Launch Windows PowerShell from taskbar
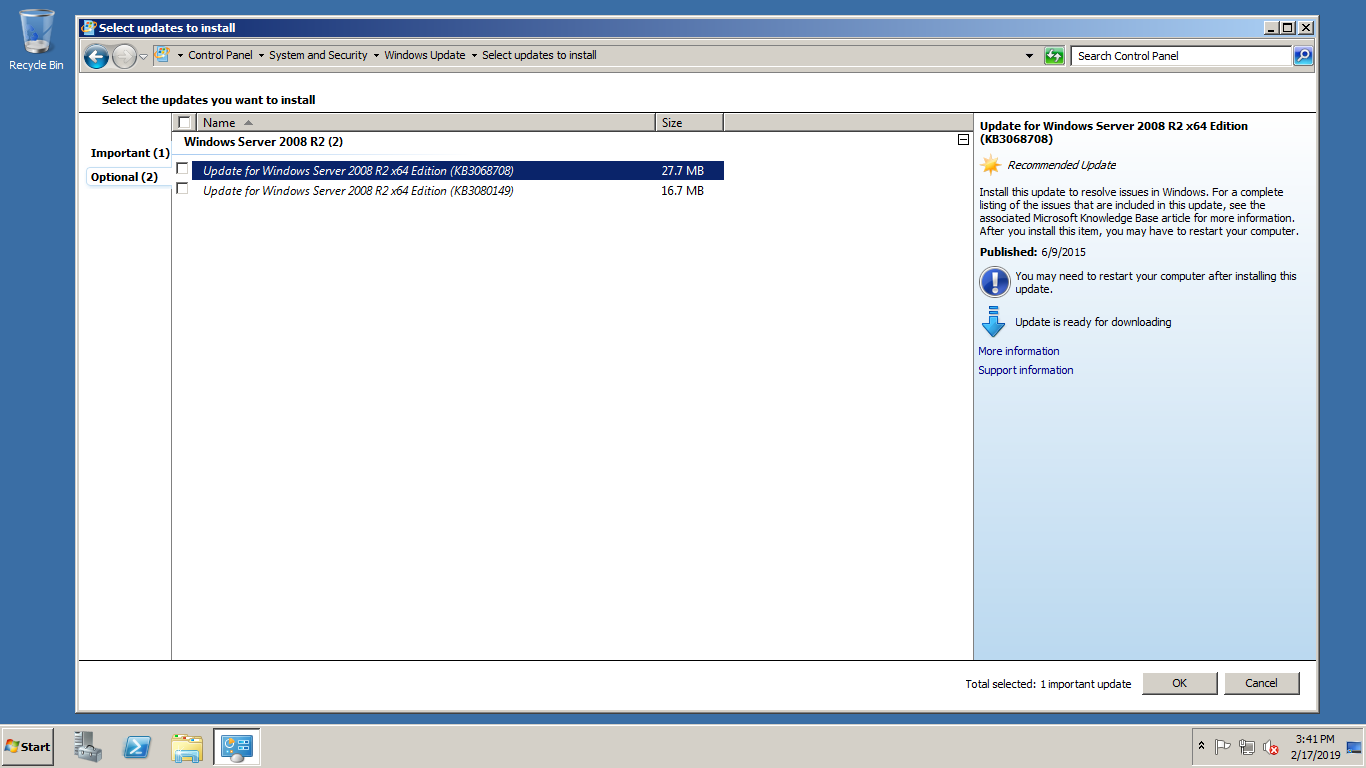 coord(137,747)
